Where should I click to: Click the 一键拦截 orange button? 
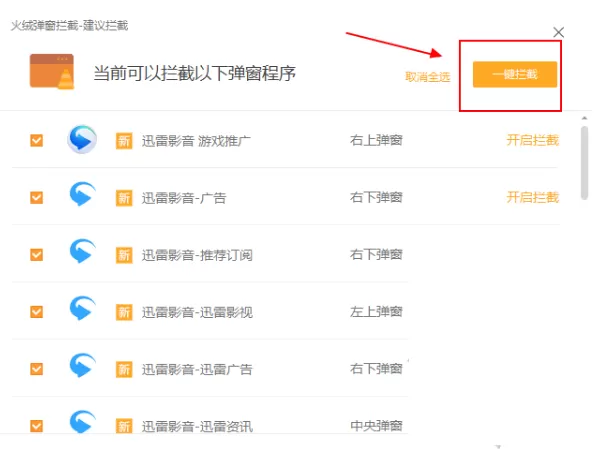(515, 74)
